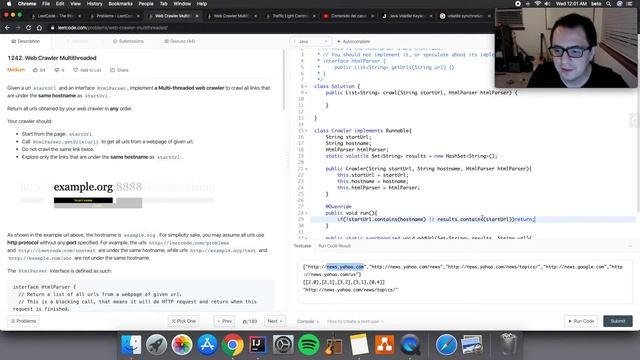Collapse the run method fold arrow

tap(307, 213)
